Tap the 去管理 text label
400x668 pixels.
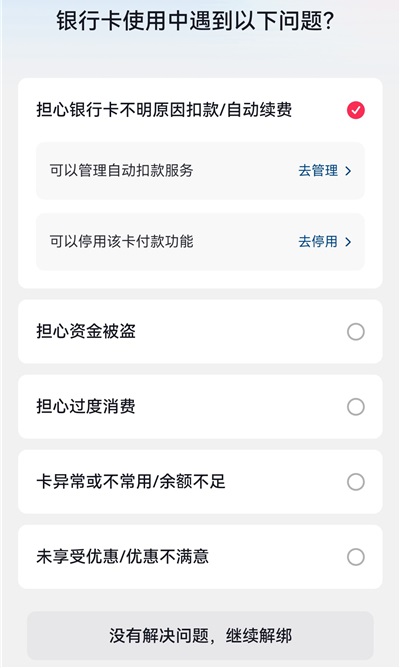coord(318,171)
